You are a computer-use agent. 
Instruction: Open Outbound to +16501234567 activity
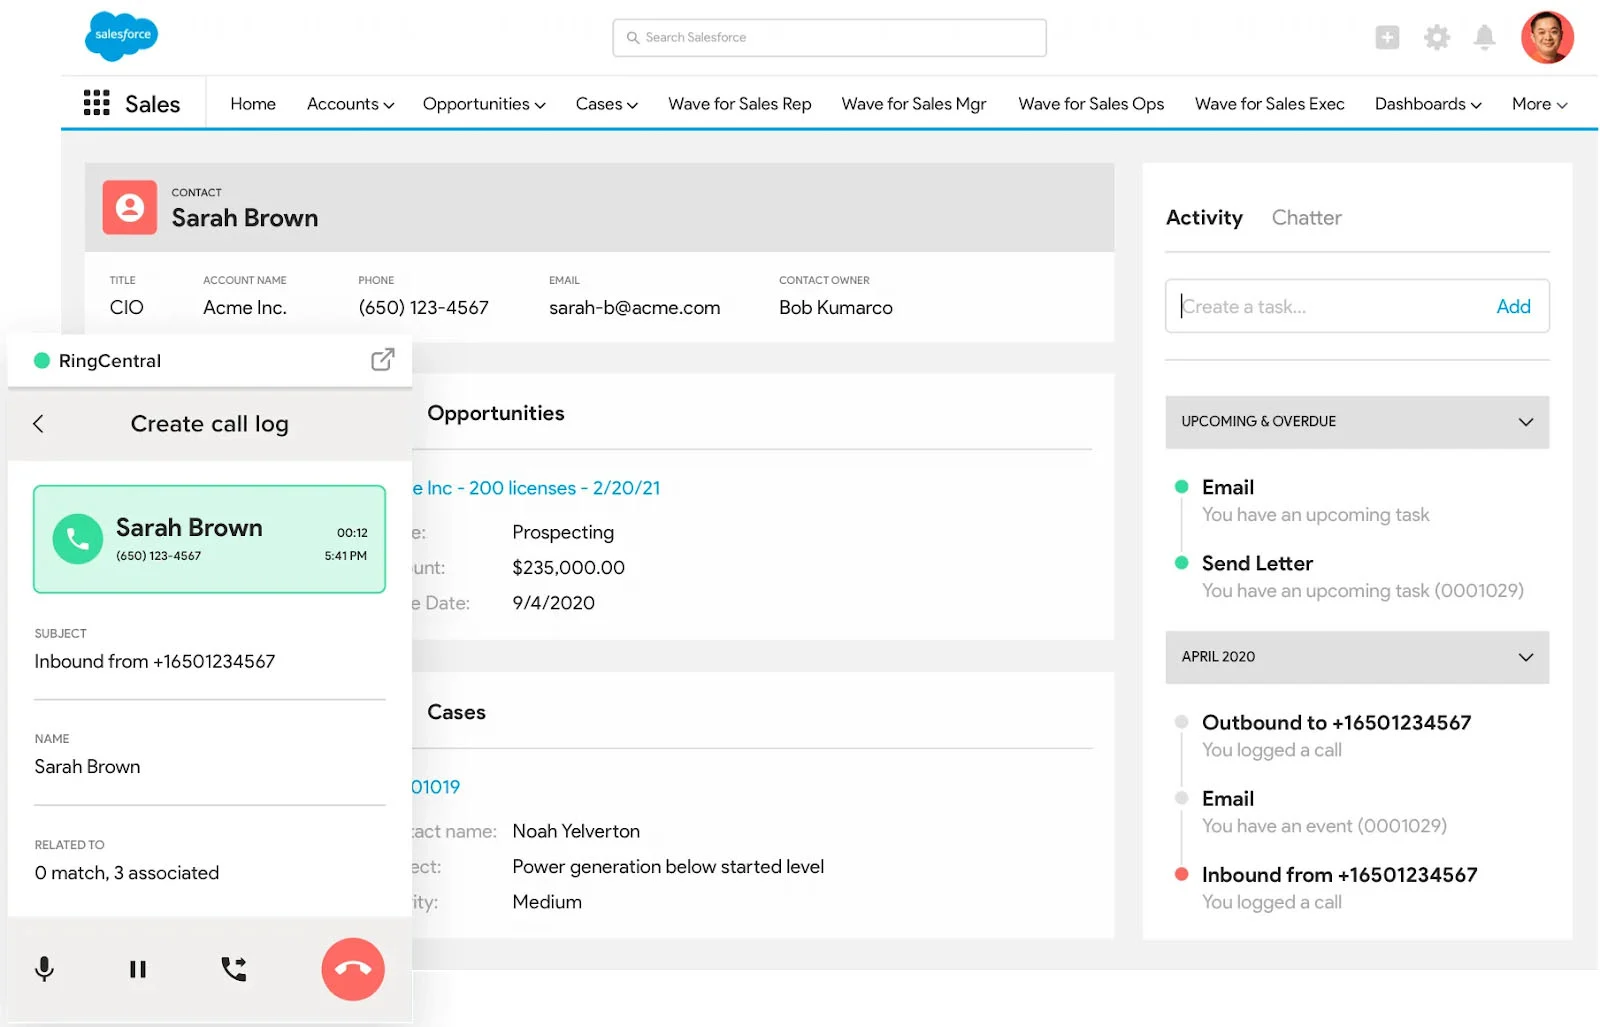pos(1336,722)
